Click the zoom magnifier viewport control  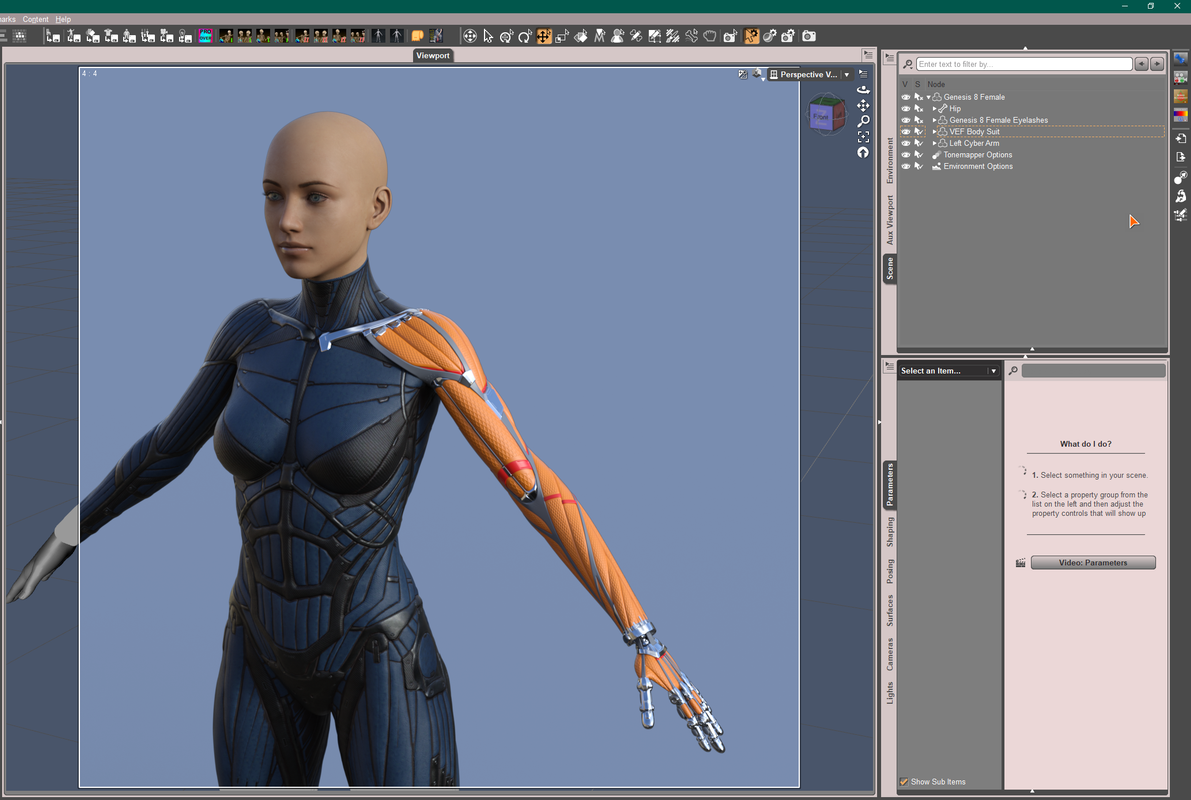(863, 121)
